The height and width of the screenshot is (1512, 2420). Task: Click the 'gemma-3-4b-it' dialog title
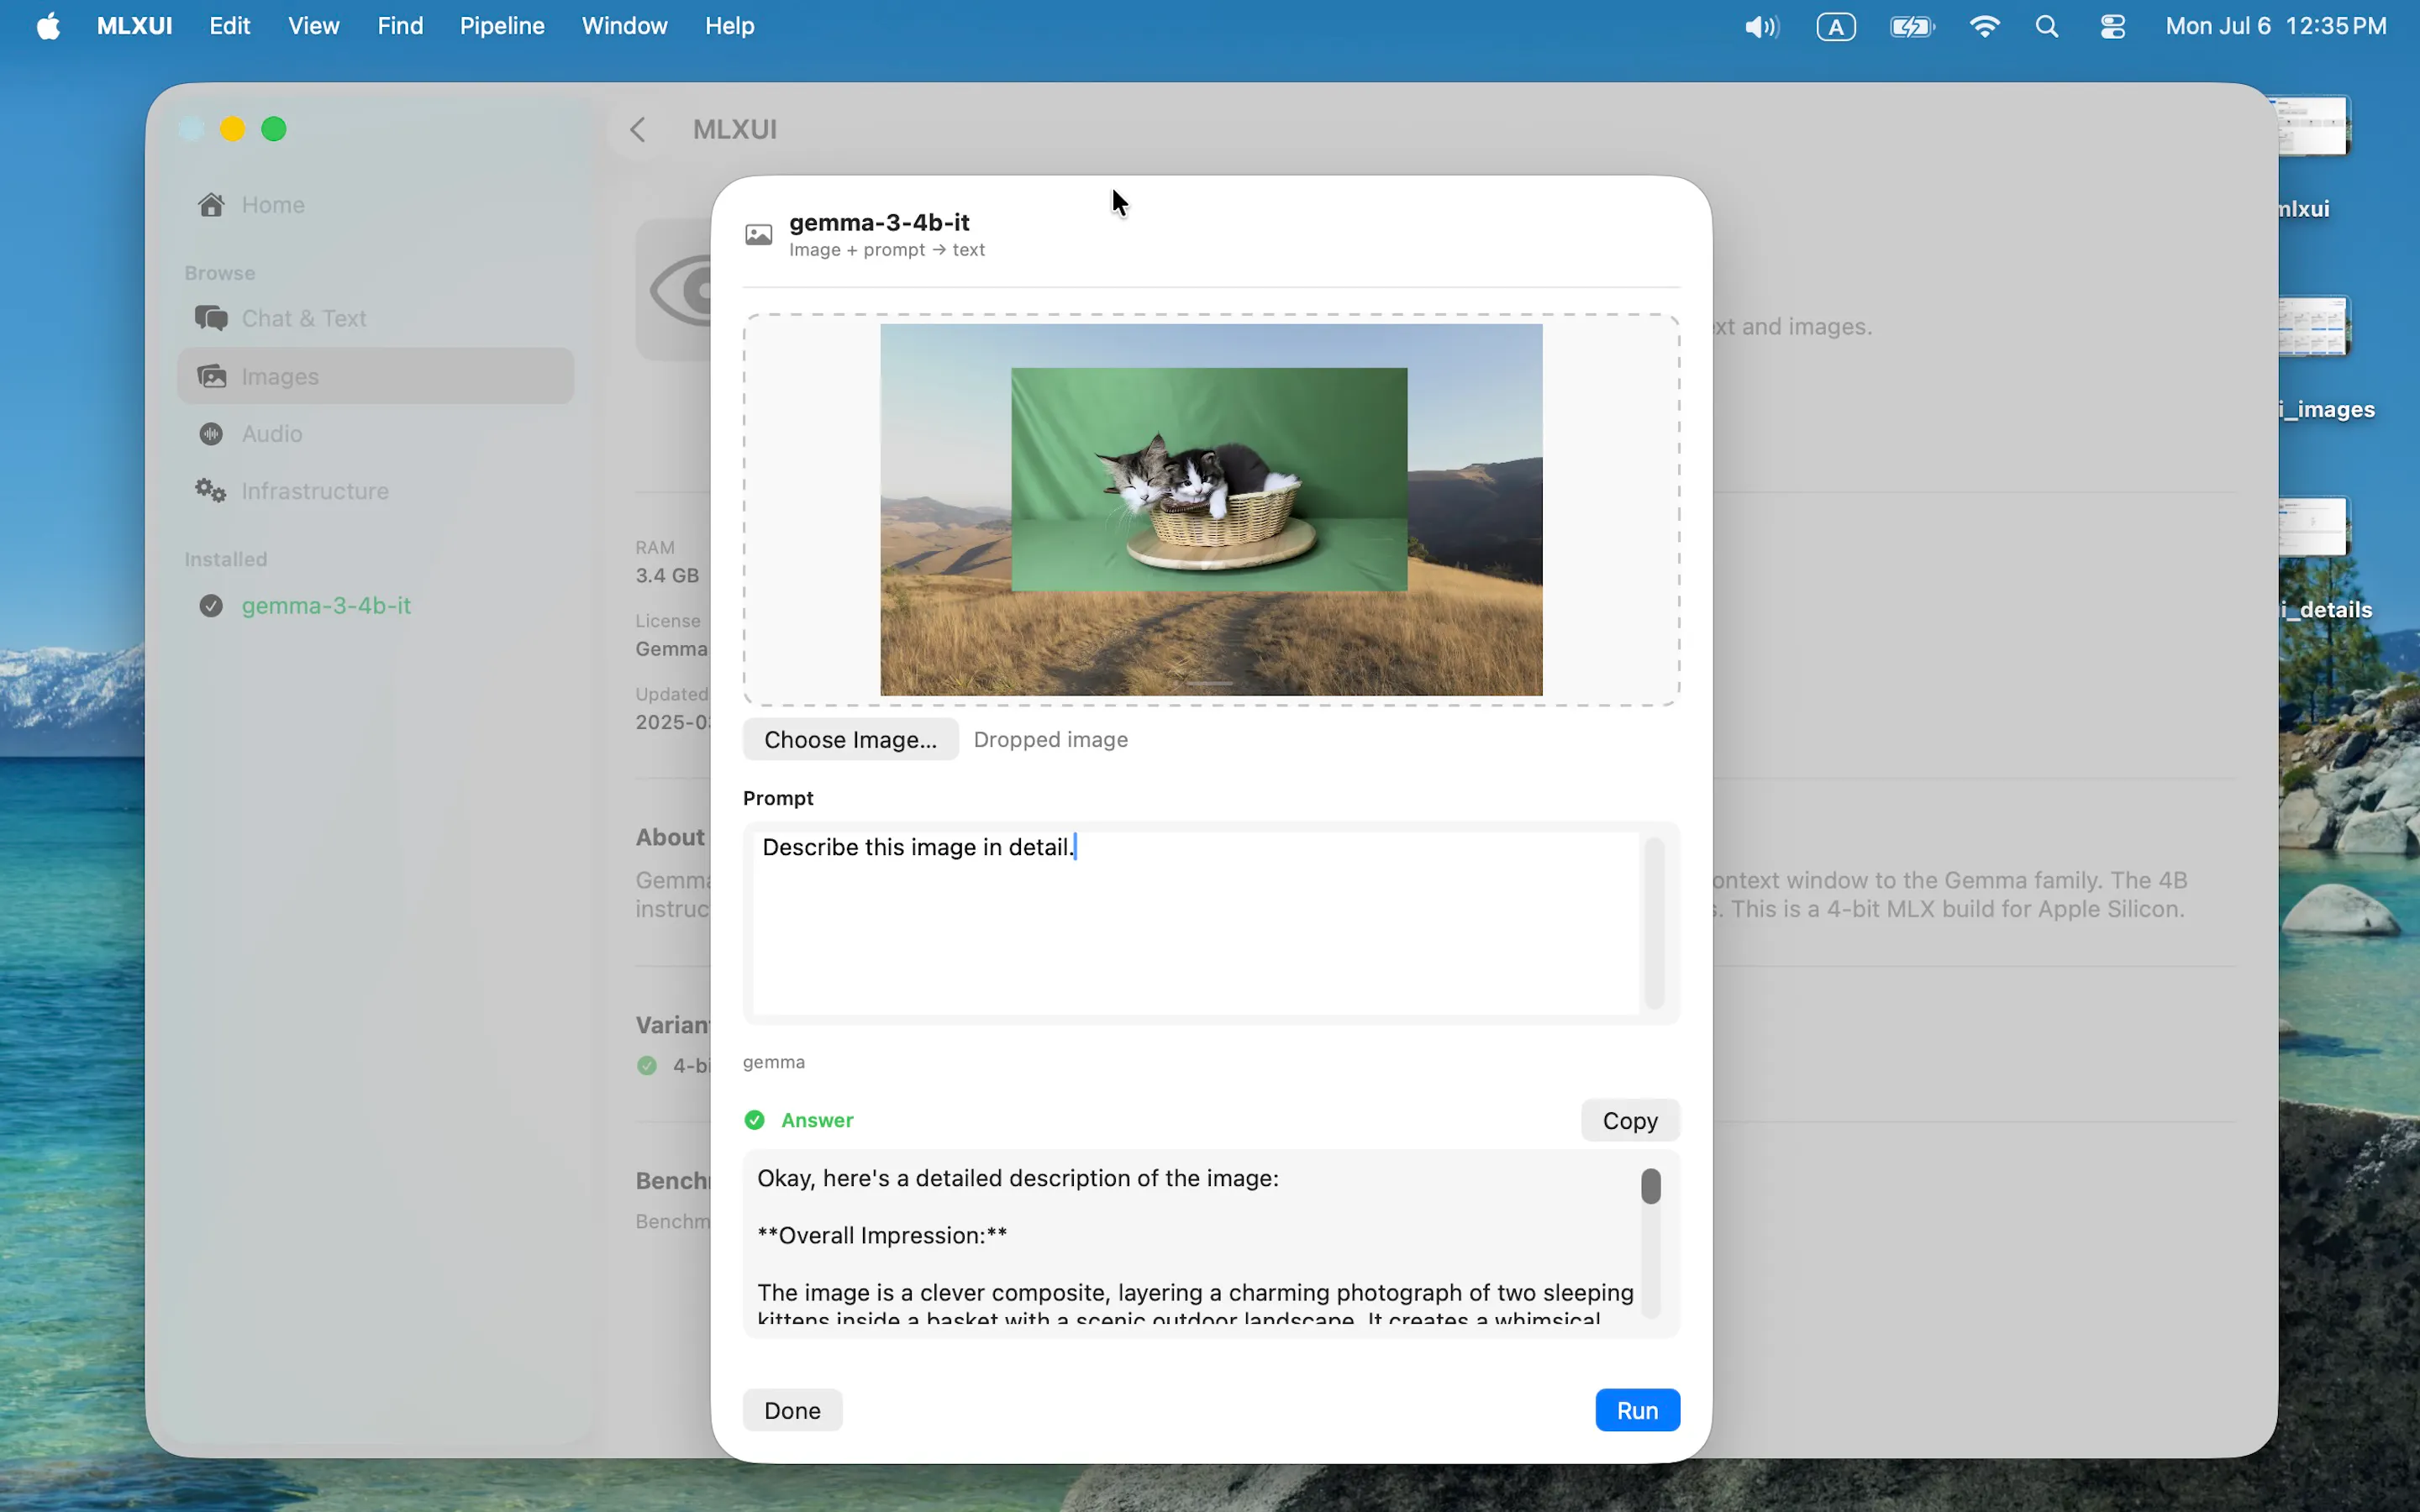click(879, 222)
